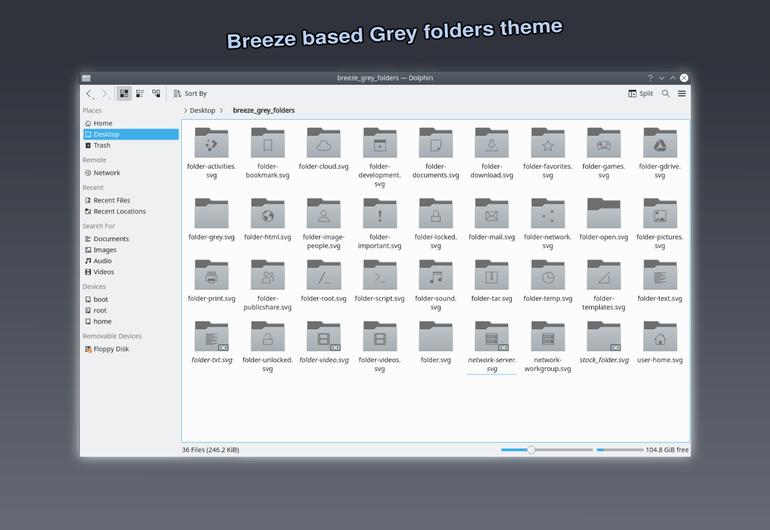Viewport: 770px width, 530px height.
Task: Select folder-sound.svg icon
Action: tap(436, 275)
